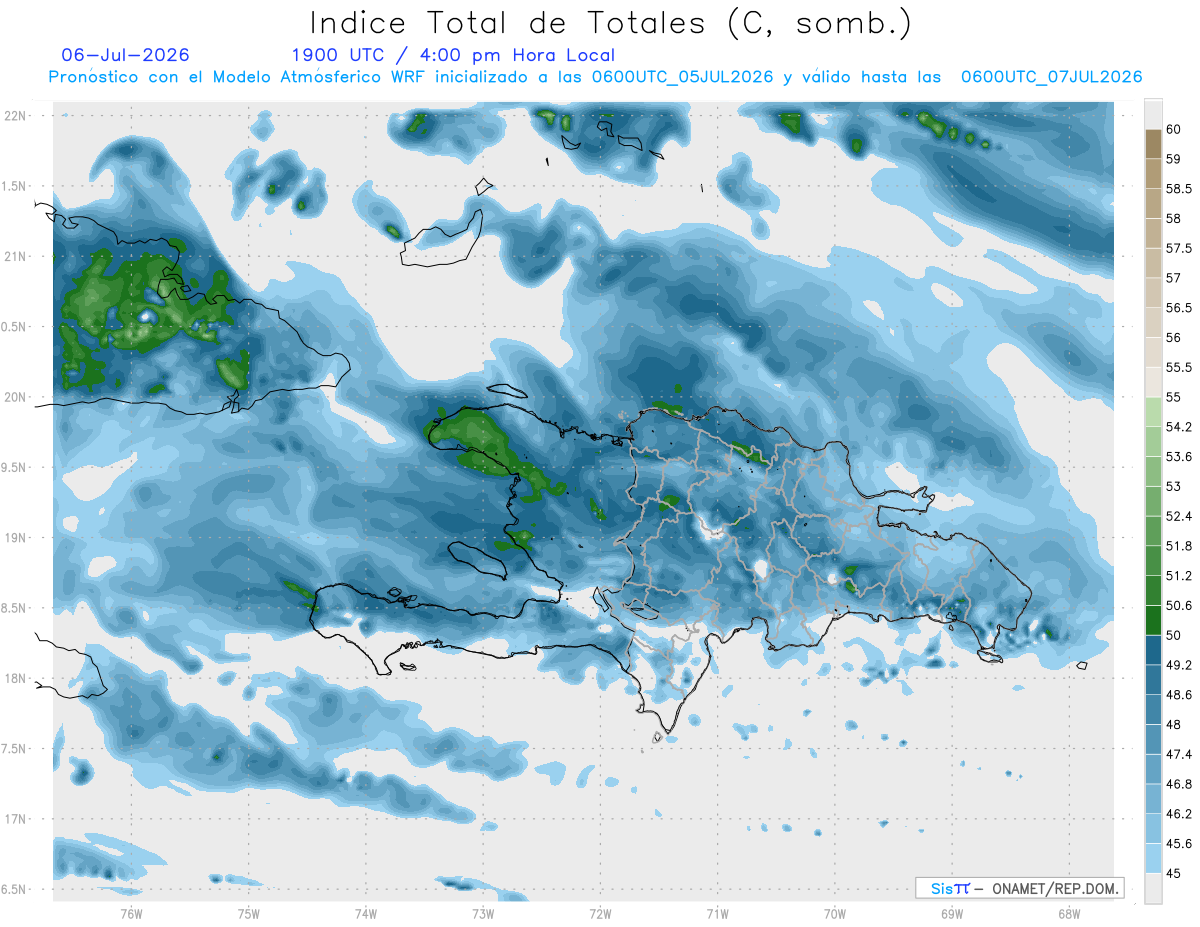Click the '58.5' value on the color scale
Image resolution: width=1200 pixels, height=927 pixels.
tap(1179, 188)
